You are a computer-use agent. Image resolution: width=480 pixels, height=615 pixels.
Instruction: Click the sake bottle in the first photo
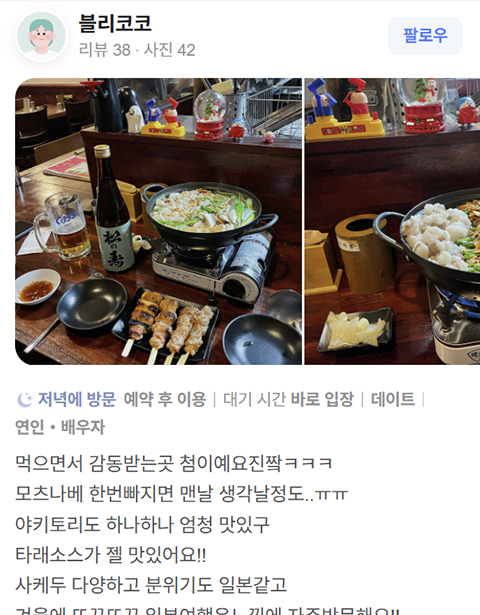click(112, 209)
